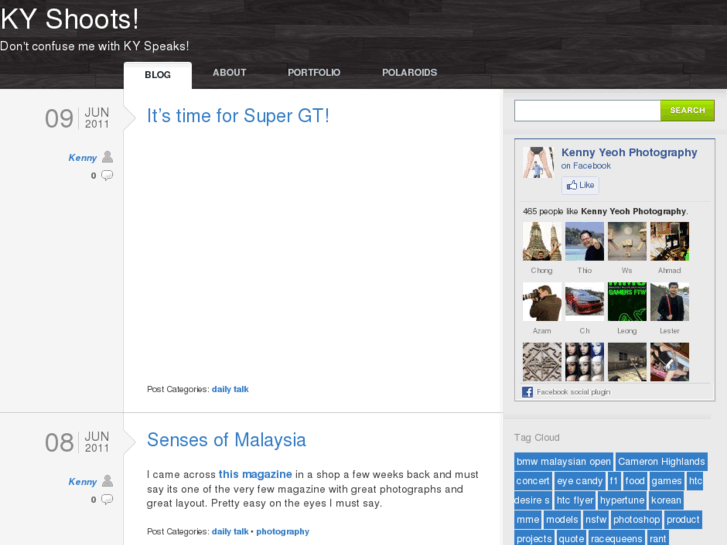This screenshot has width=727, height=545.
Task: Click the author icon beside Kenny on the June 09 post
Action: click(x=108, y=157)
